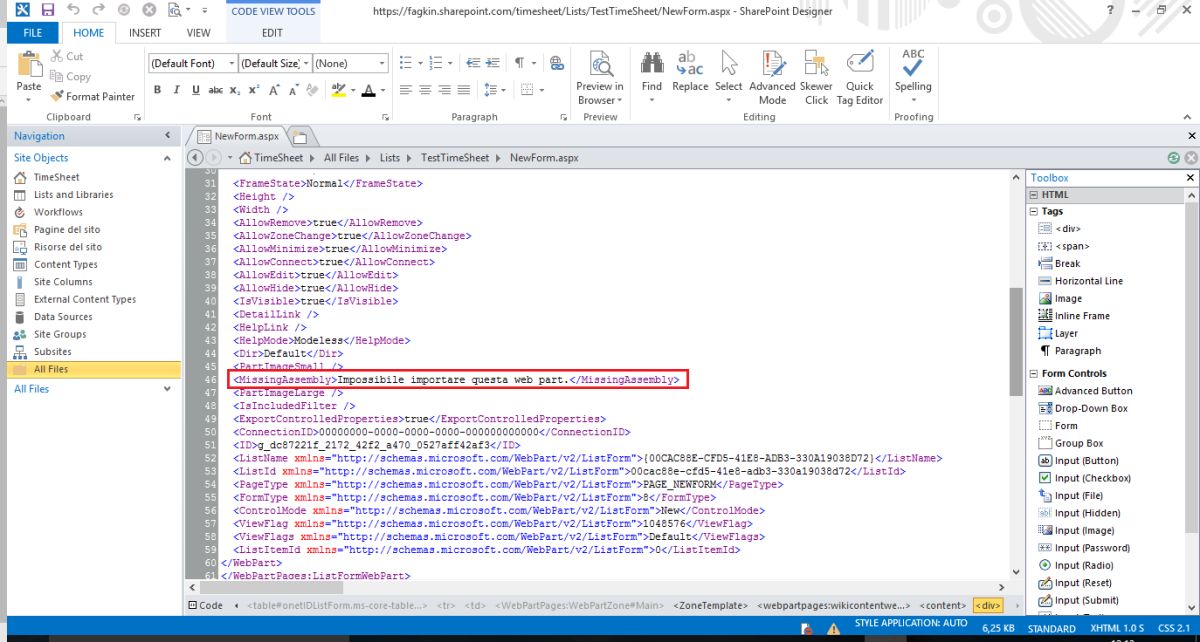
Task: Undo the last action in the quick access toolbar
Action: [x=73, y=10]
